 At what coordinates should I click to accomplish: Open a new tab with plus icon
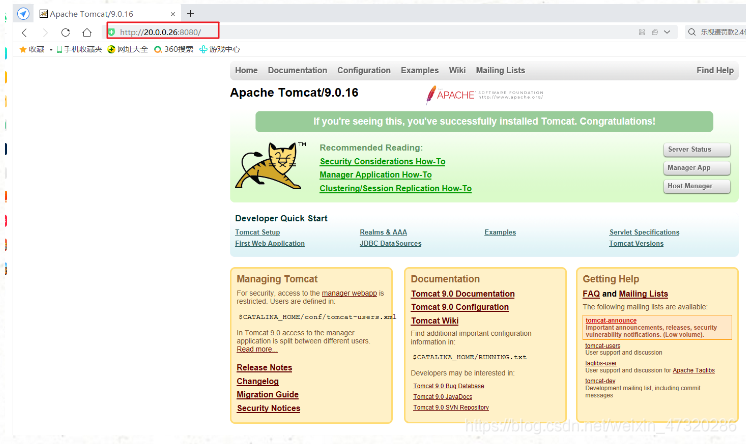click(190, 13)
